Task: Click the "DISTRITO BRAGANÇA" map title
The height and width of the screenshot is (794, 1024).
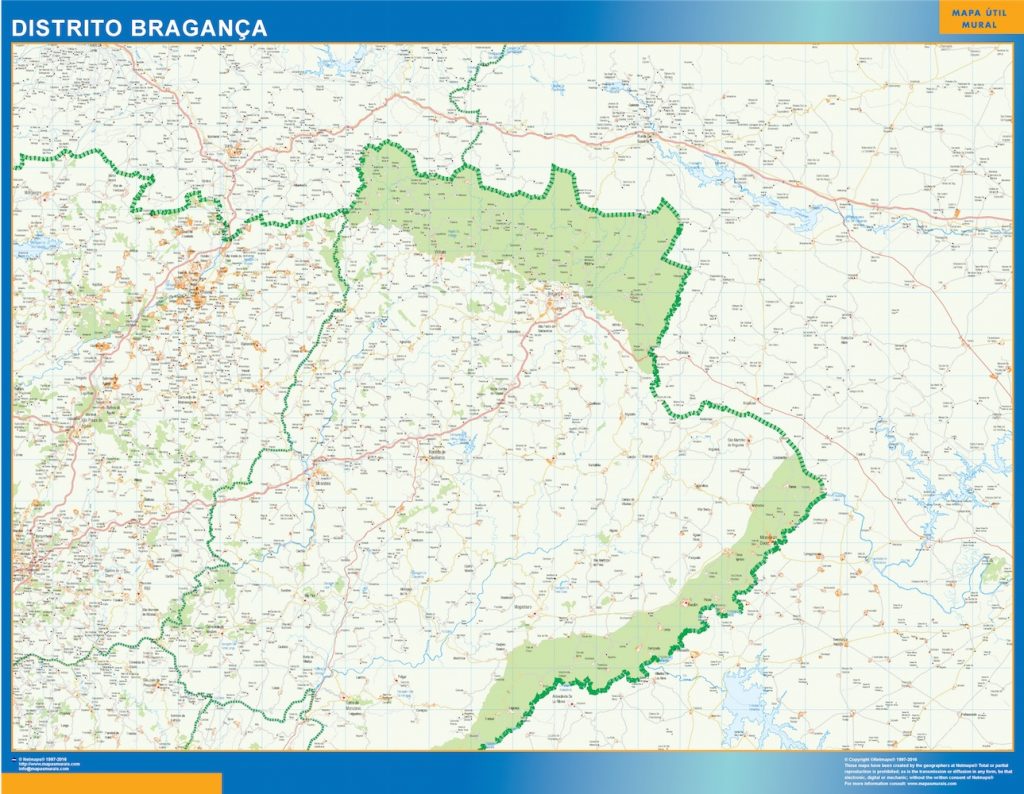Action: (140, 28)
